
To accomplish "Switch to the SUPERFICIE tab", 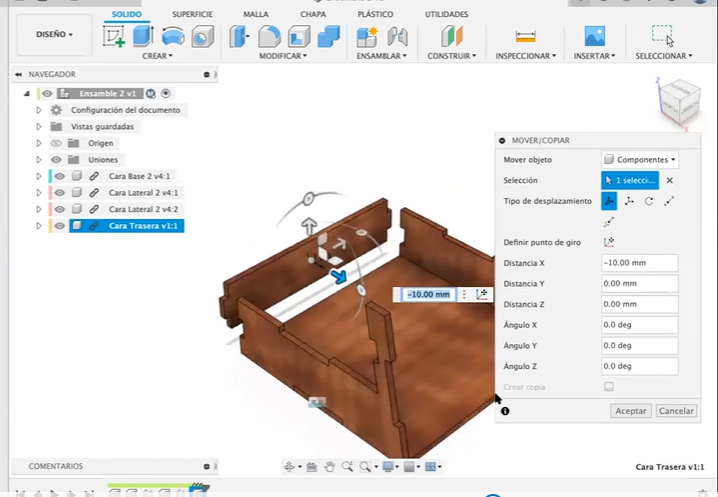I will (192, 14).
